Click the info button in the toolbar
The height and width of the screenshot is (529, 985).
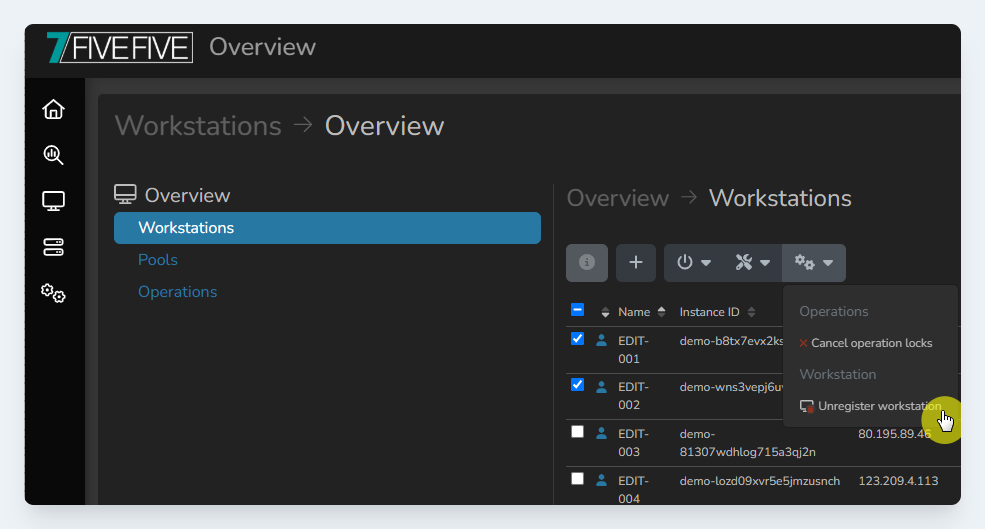tap(587, 262)
